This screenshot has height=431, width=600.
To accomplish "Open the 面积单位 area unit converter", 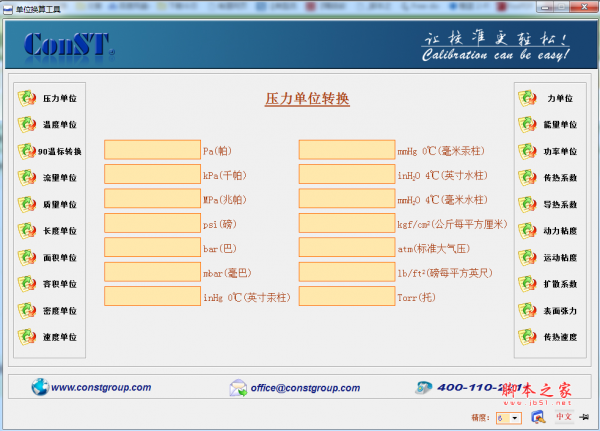I will 47,258.
